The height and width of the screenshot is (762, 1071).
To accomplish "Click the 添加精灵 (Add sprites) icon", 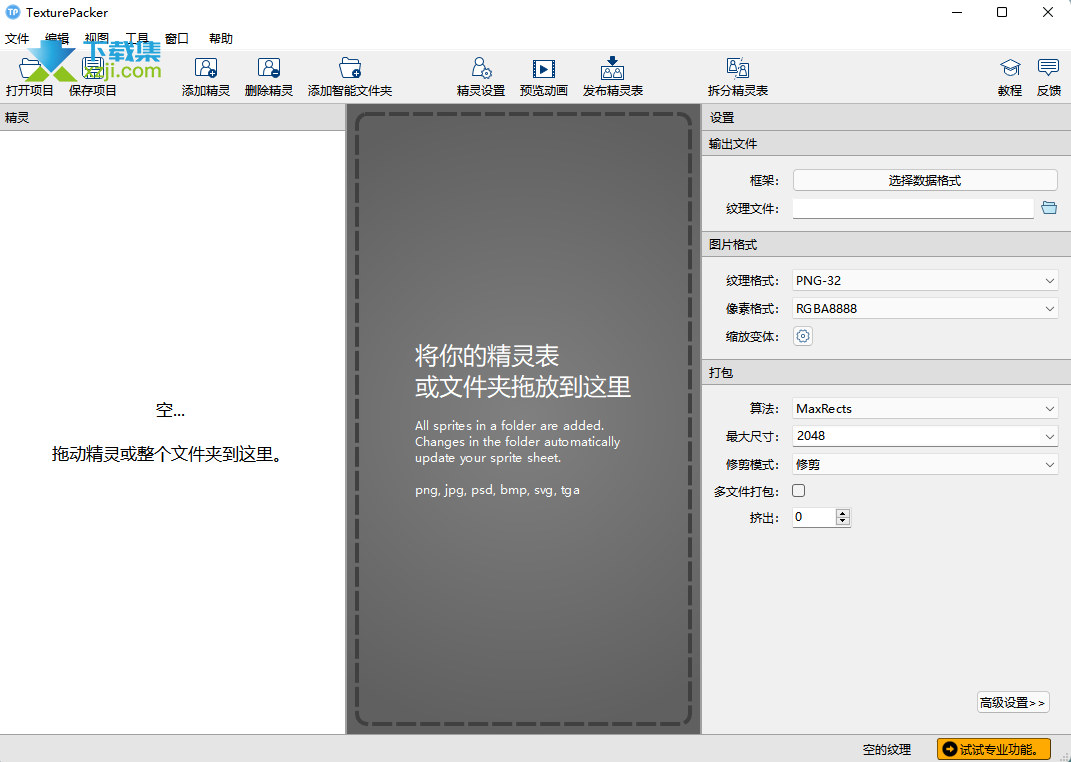I will [206, 68].
